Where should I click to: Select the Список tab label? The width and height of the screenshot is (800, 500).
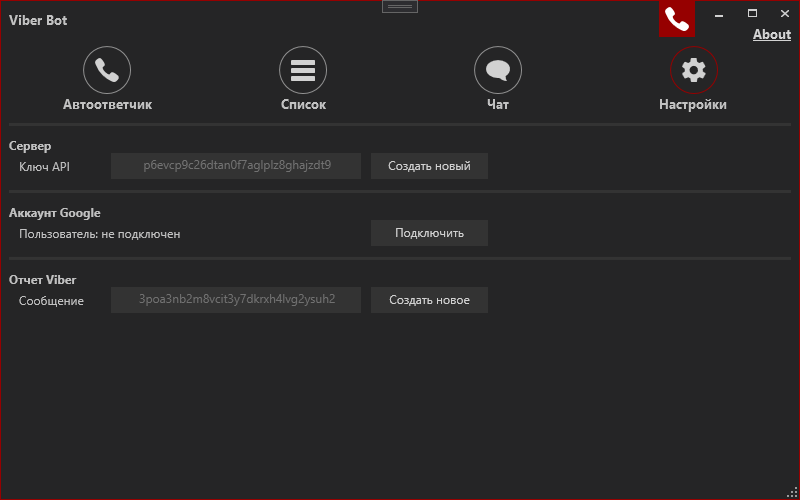point(303,105)
